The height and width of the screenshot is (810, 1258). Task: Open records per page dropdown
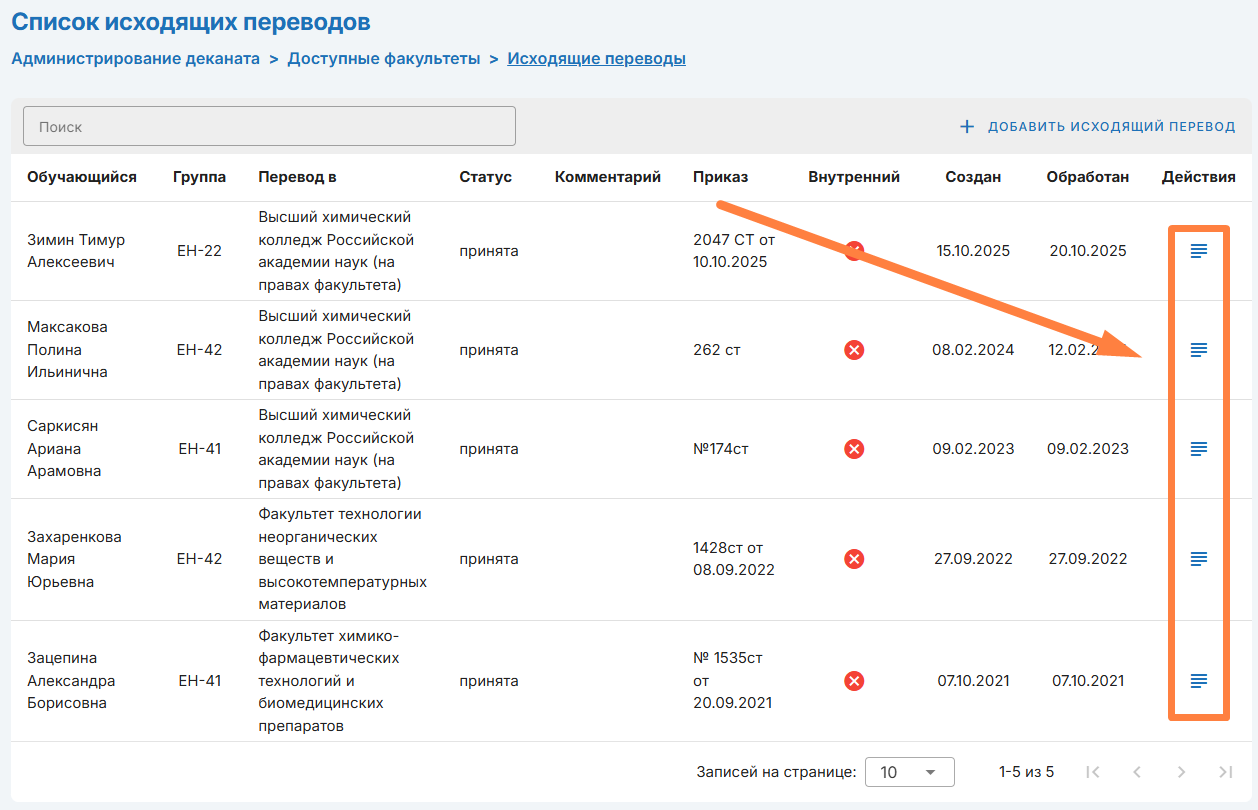click(909, 772)
